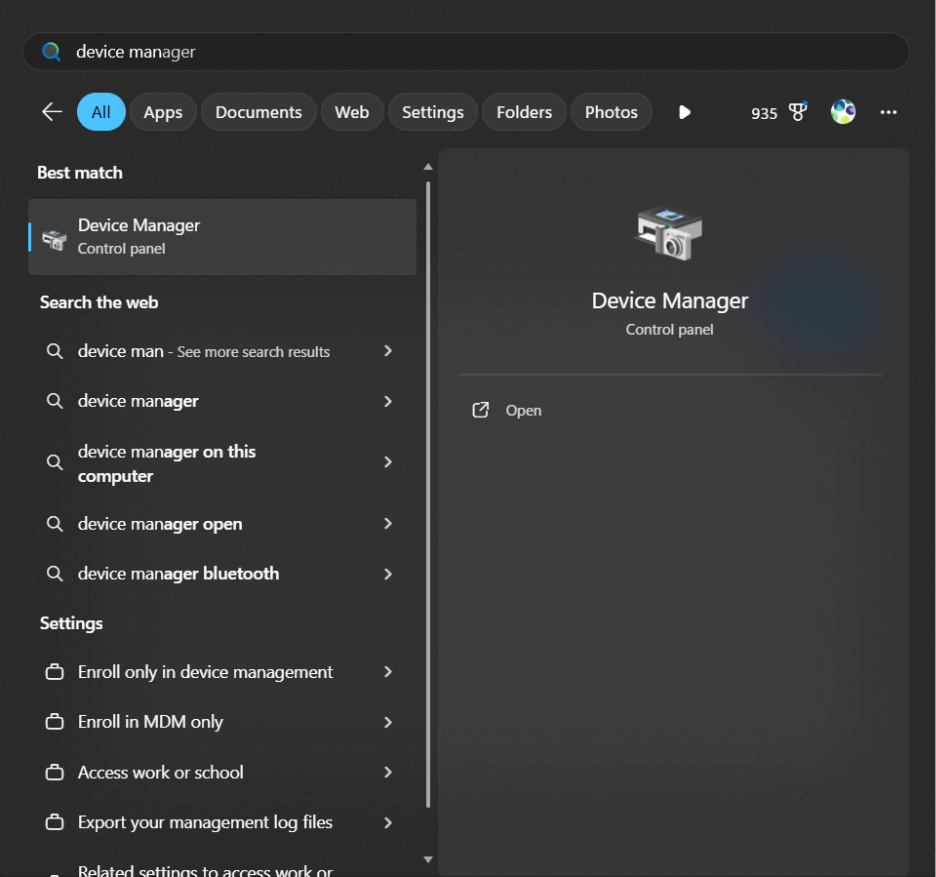Switch to the Apps filter tab
936x877 pixels.
163,112
